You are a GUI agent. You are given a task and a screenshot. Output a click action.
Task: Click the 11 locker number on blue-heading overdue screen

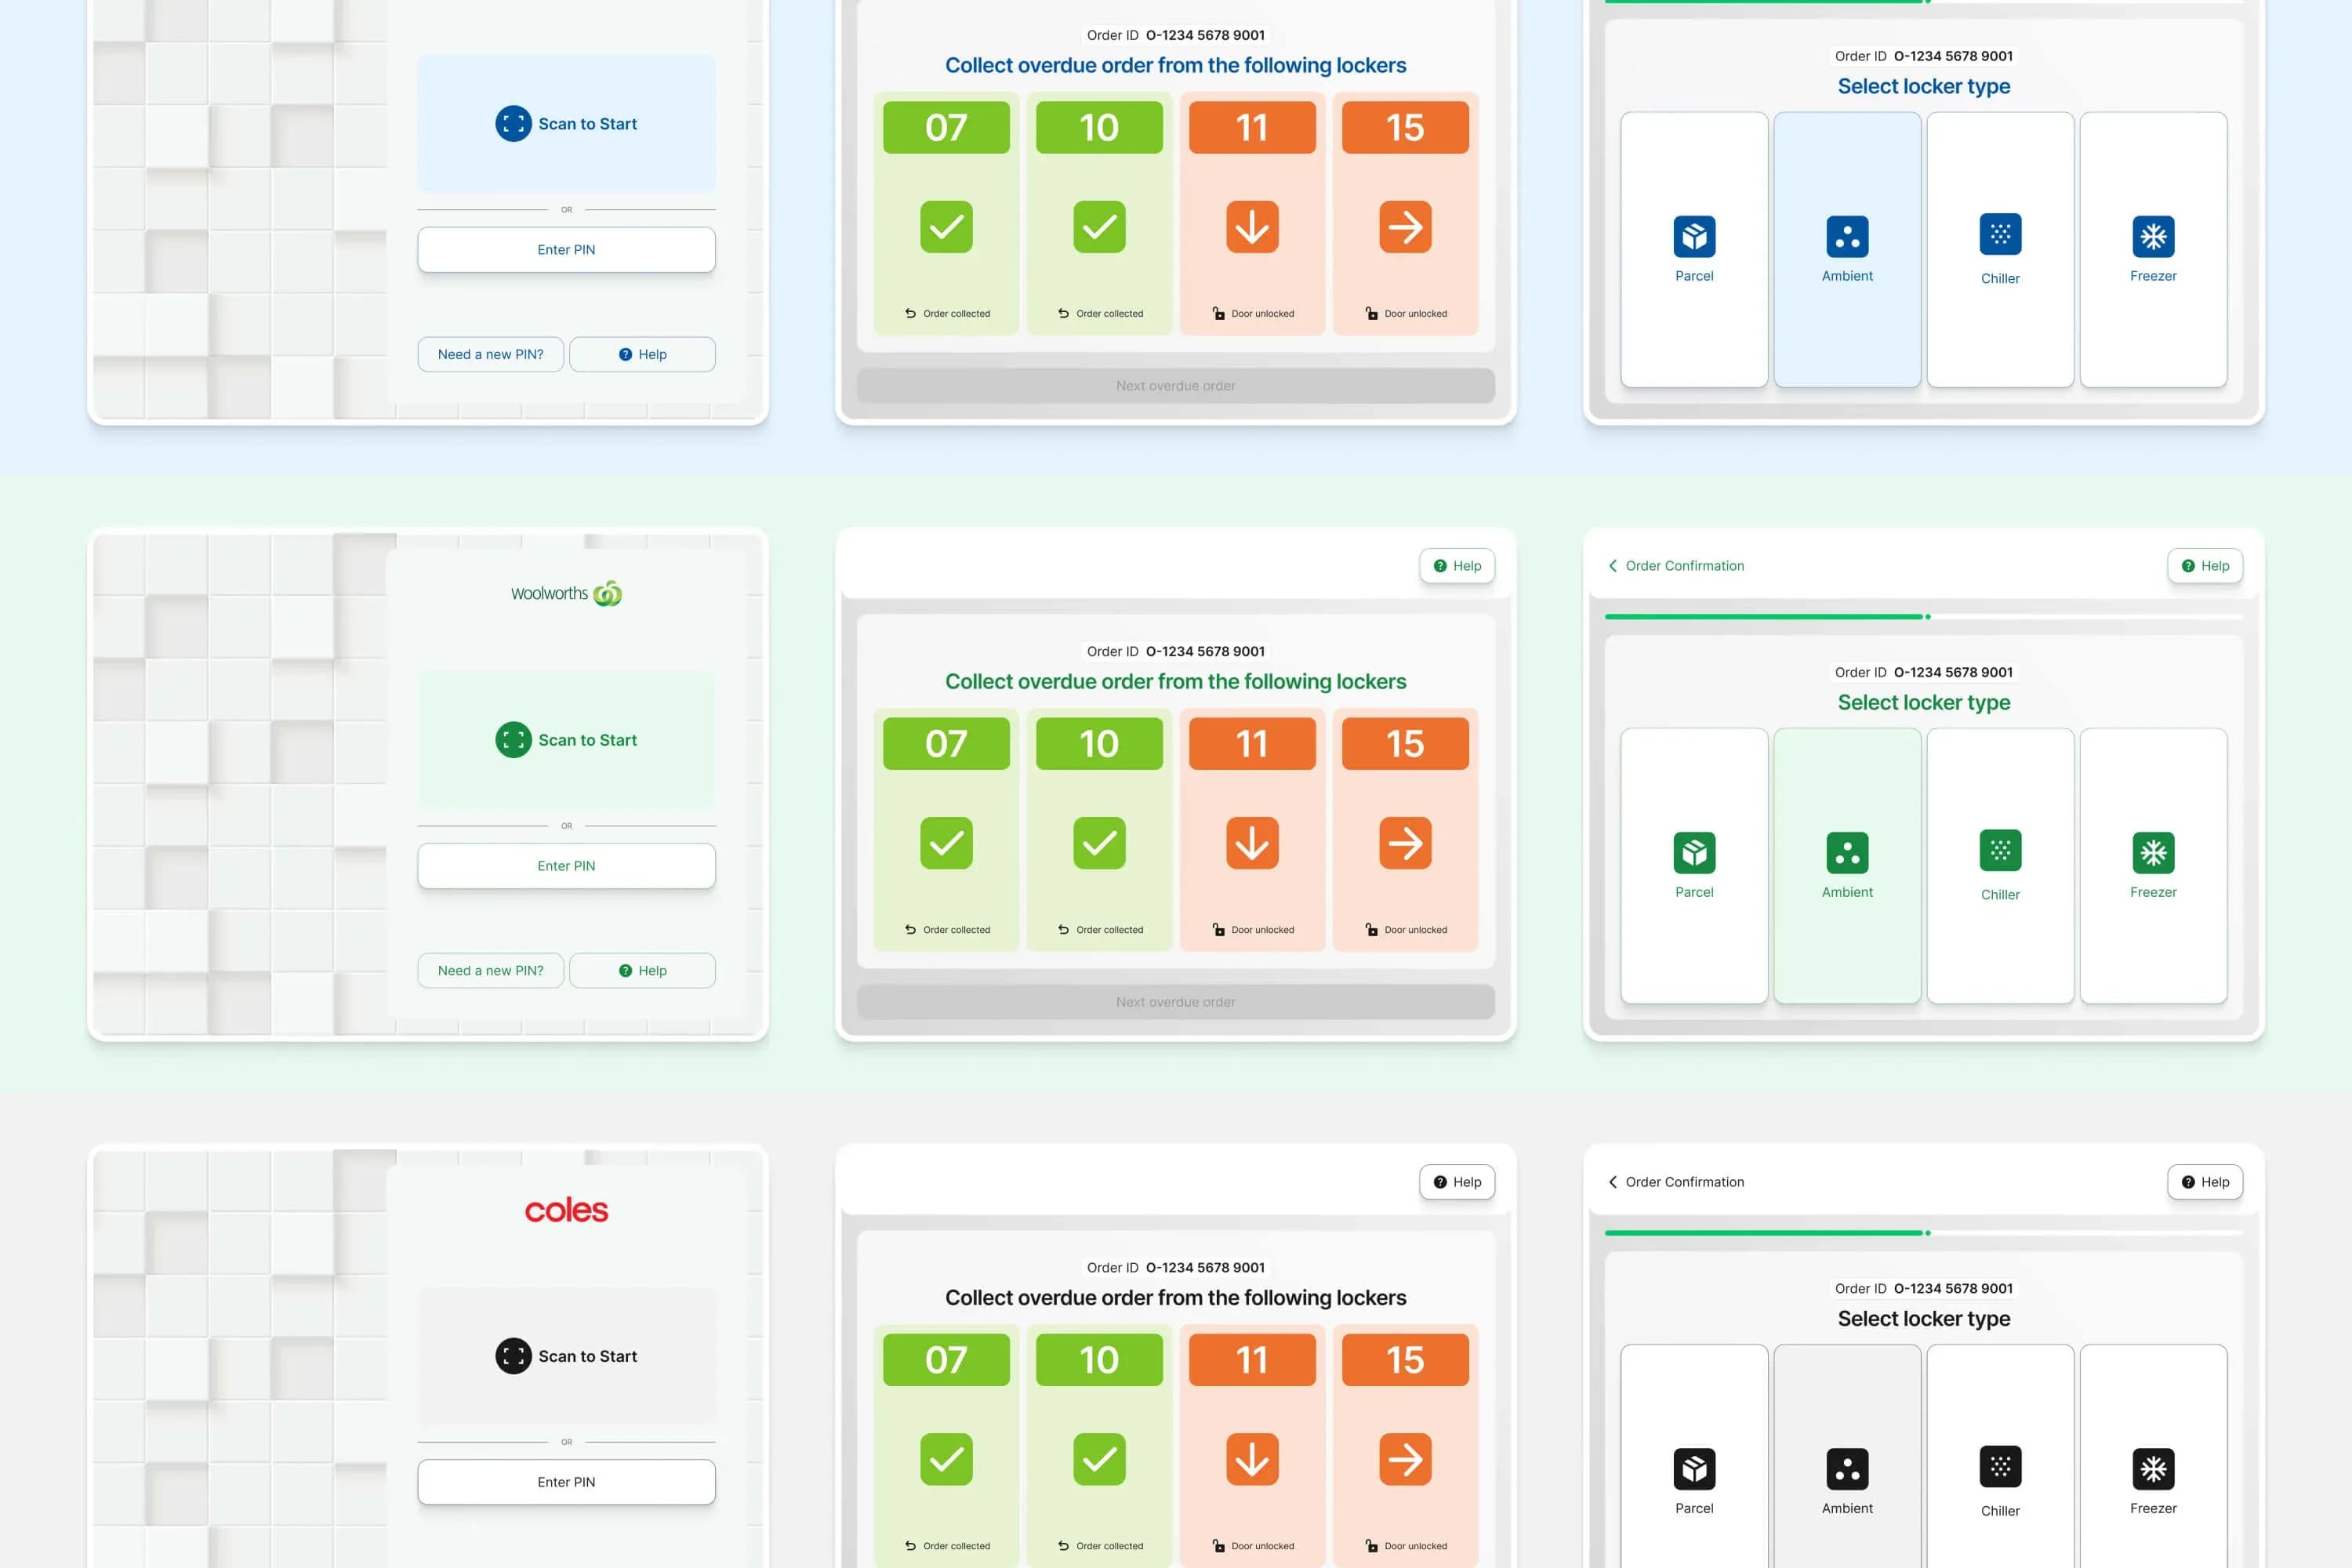pos(1252,127)
